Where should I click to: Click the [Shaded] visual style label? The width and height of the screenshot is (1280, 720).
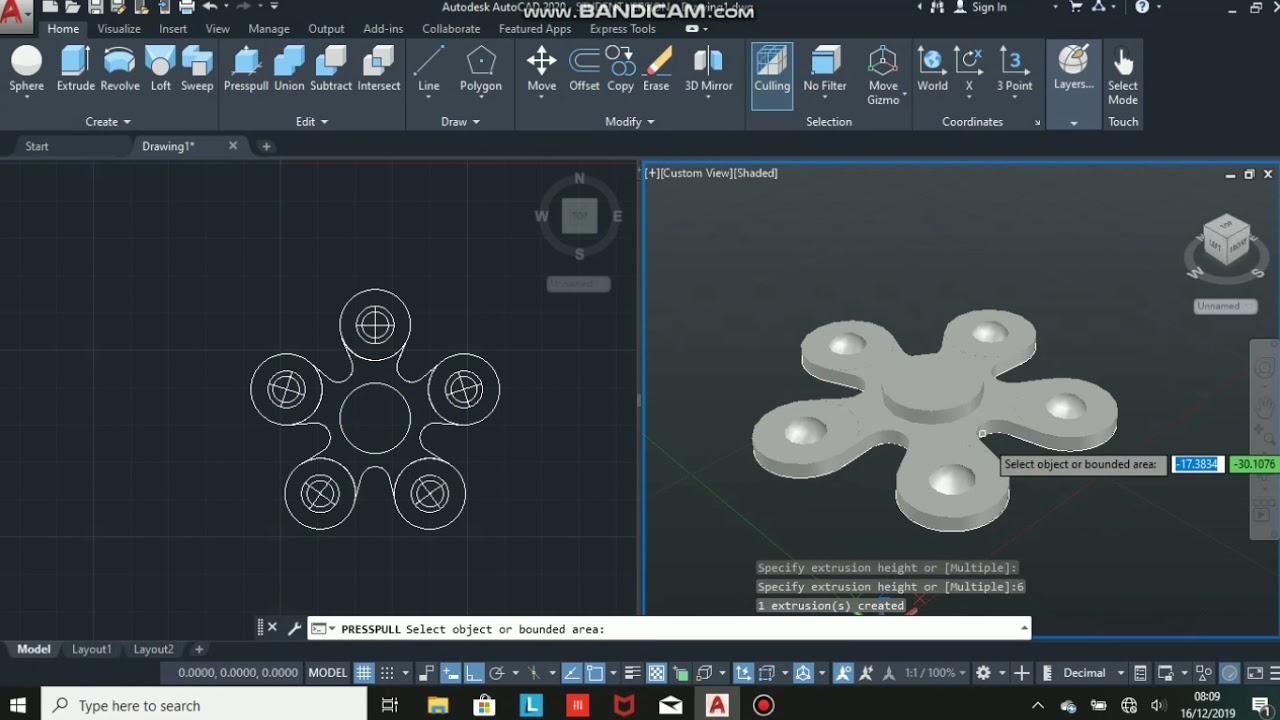(756, 173)
